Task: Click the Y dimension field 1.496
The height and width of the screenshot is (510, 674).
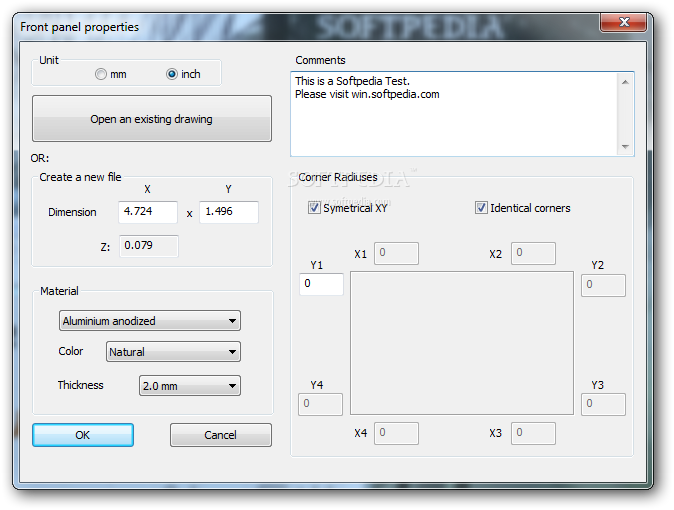Action: tap(229, 212)
